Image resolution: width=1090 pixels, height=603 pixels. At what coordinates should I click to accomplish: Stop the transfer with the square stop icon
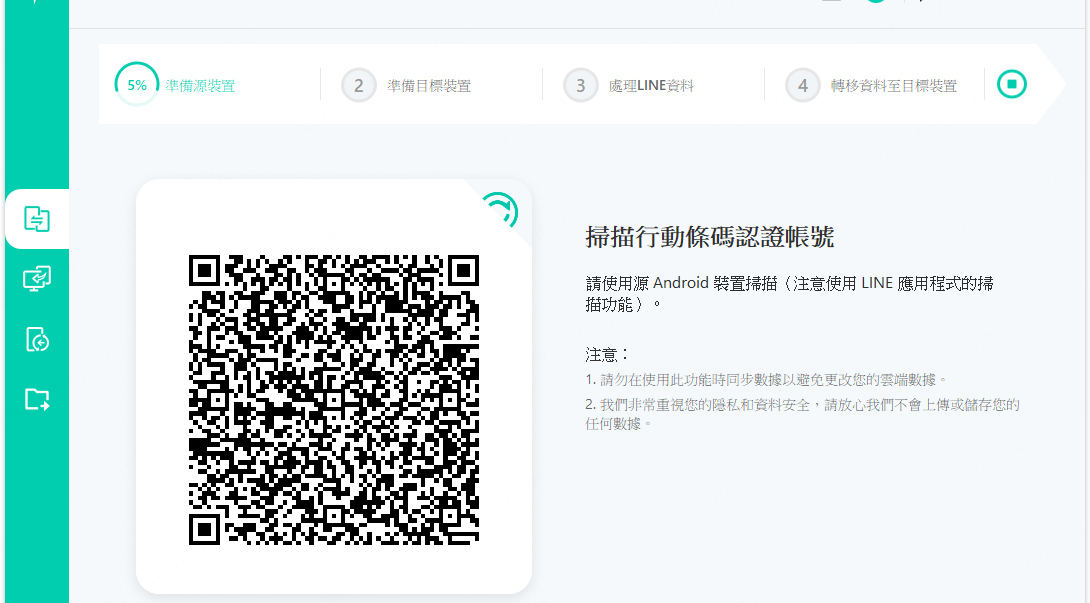(1011, 85)
